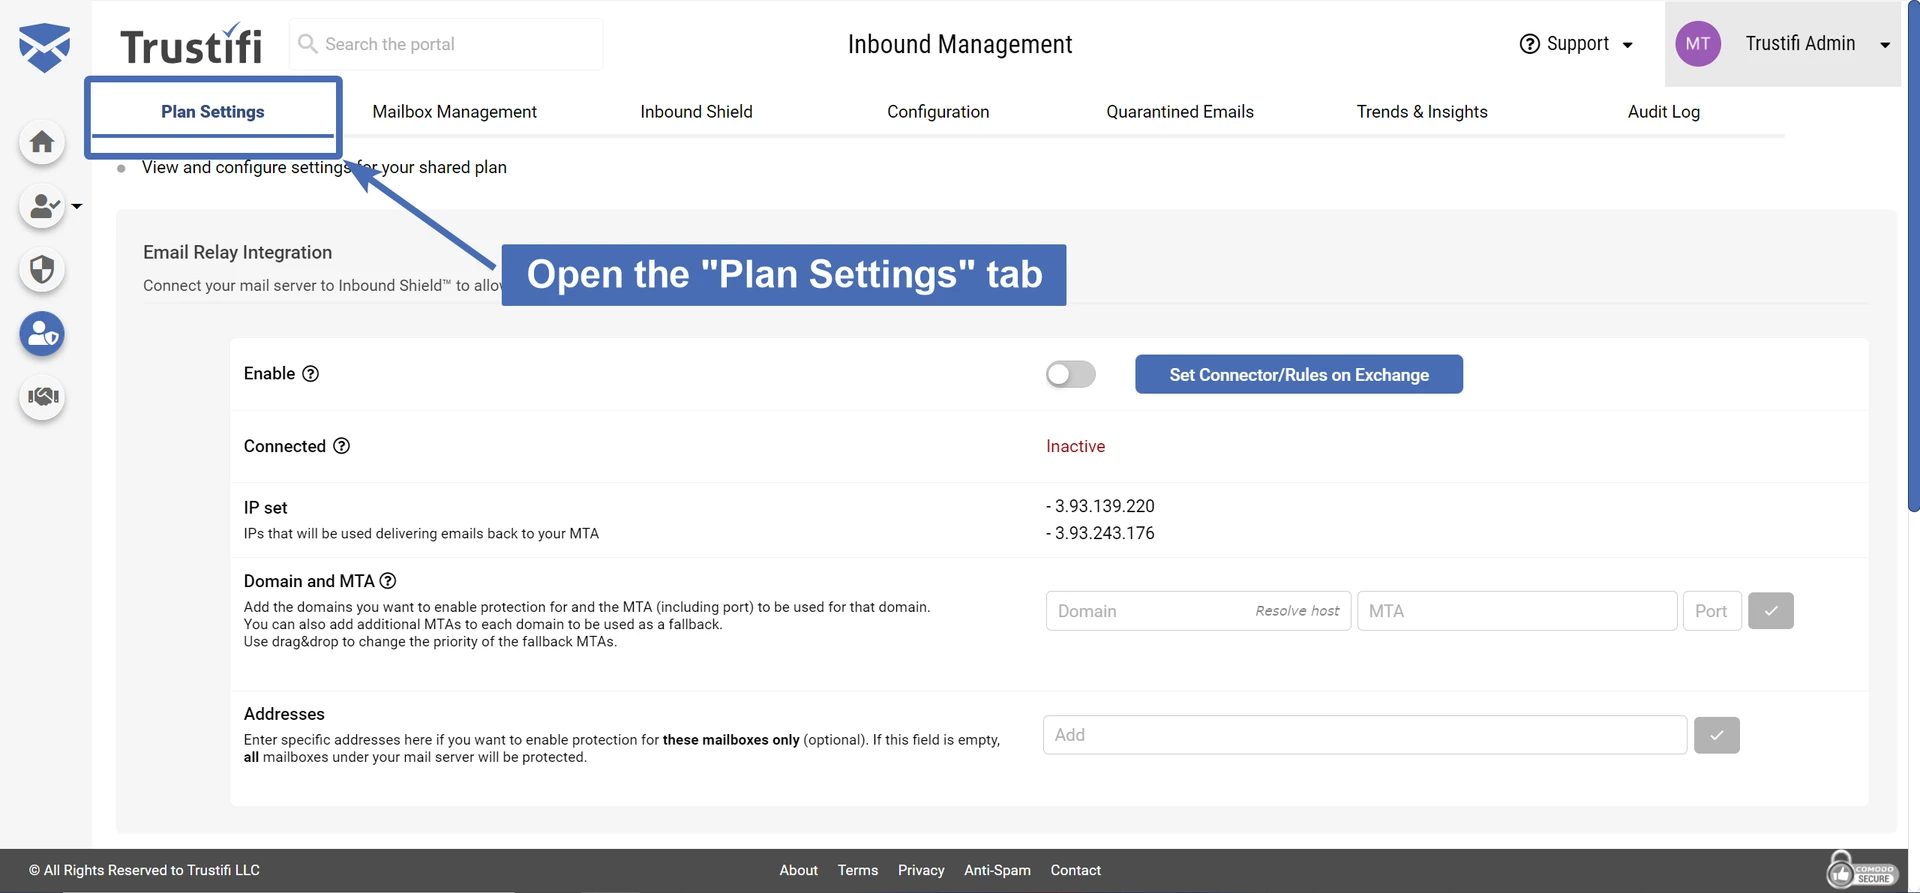Click the MT user avatar
This screenshot has width=1920, height=893.
1698,44
